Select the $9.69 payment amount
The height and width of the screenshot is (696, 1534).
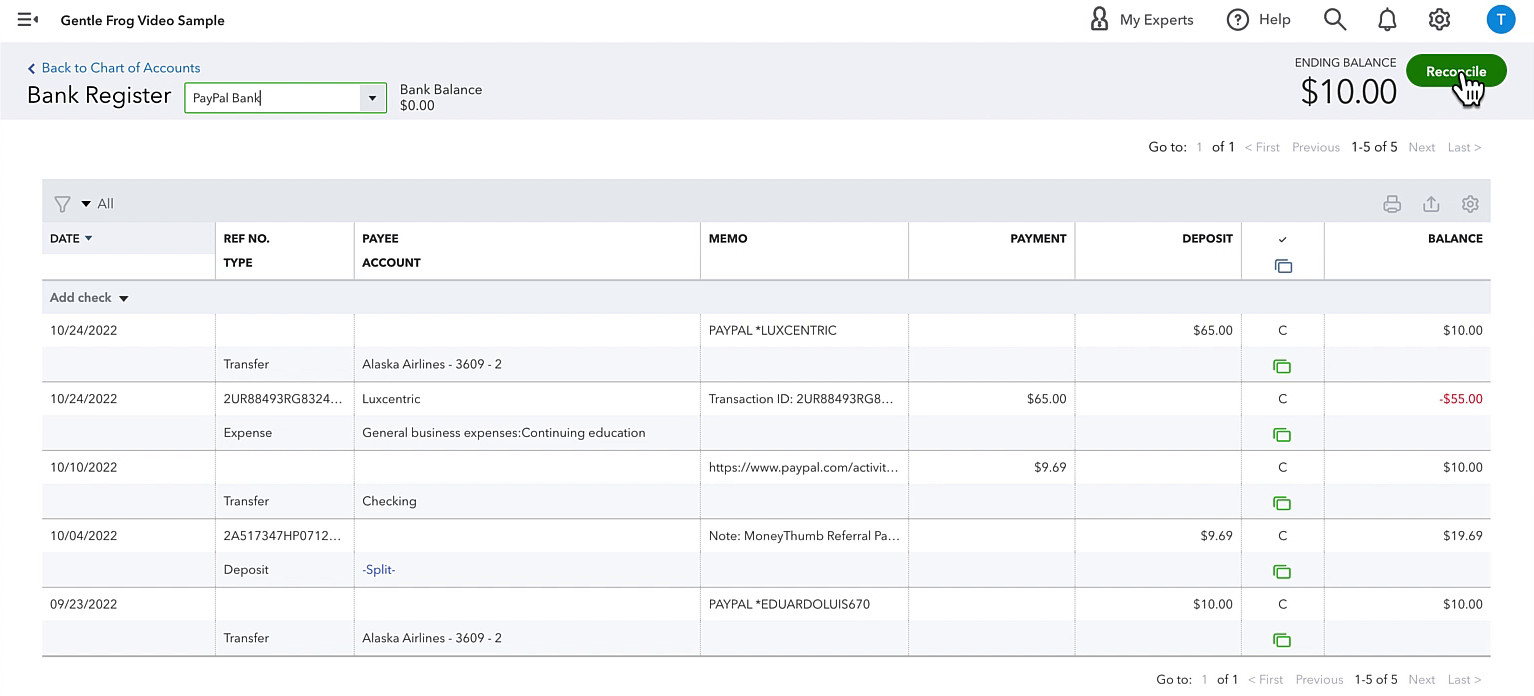click(x=1050, y=467)
